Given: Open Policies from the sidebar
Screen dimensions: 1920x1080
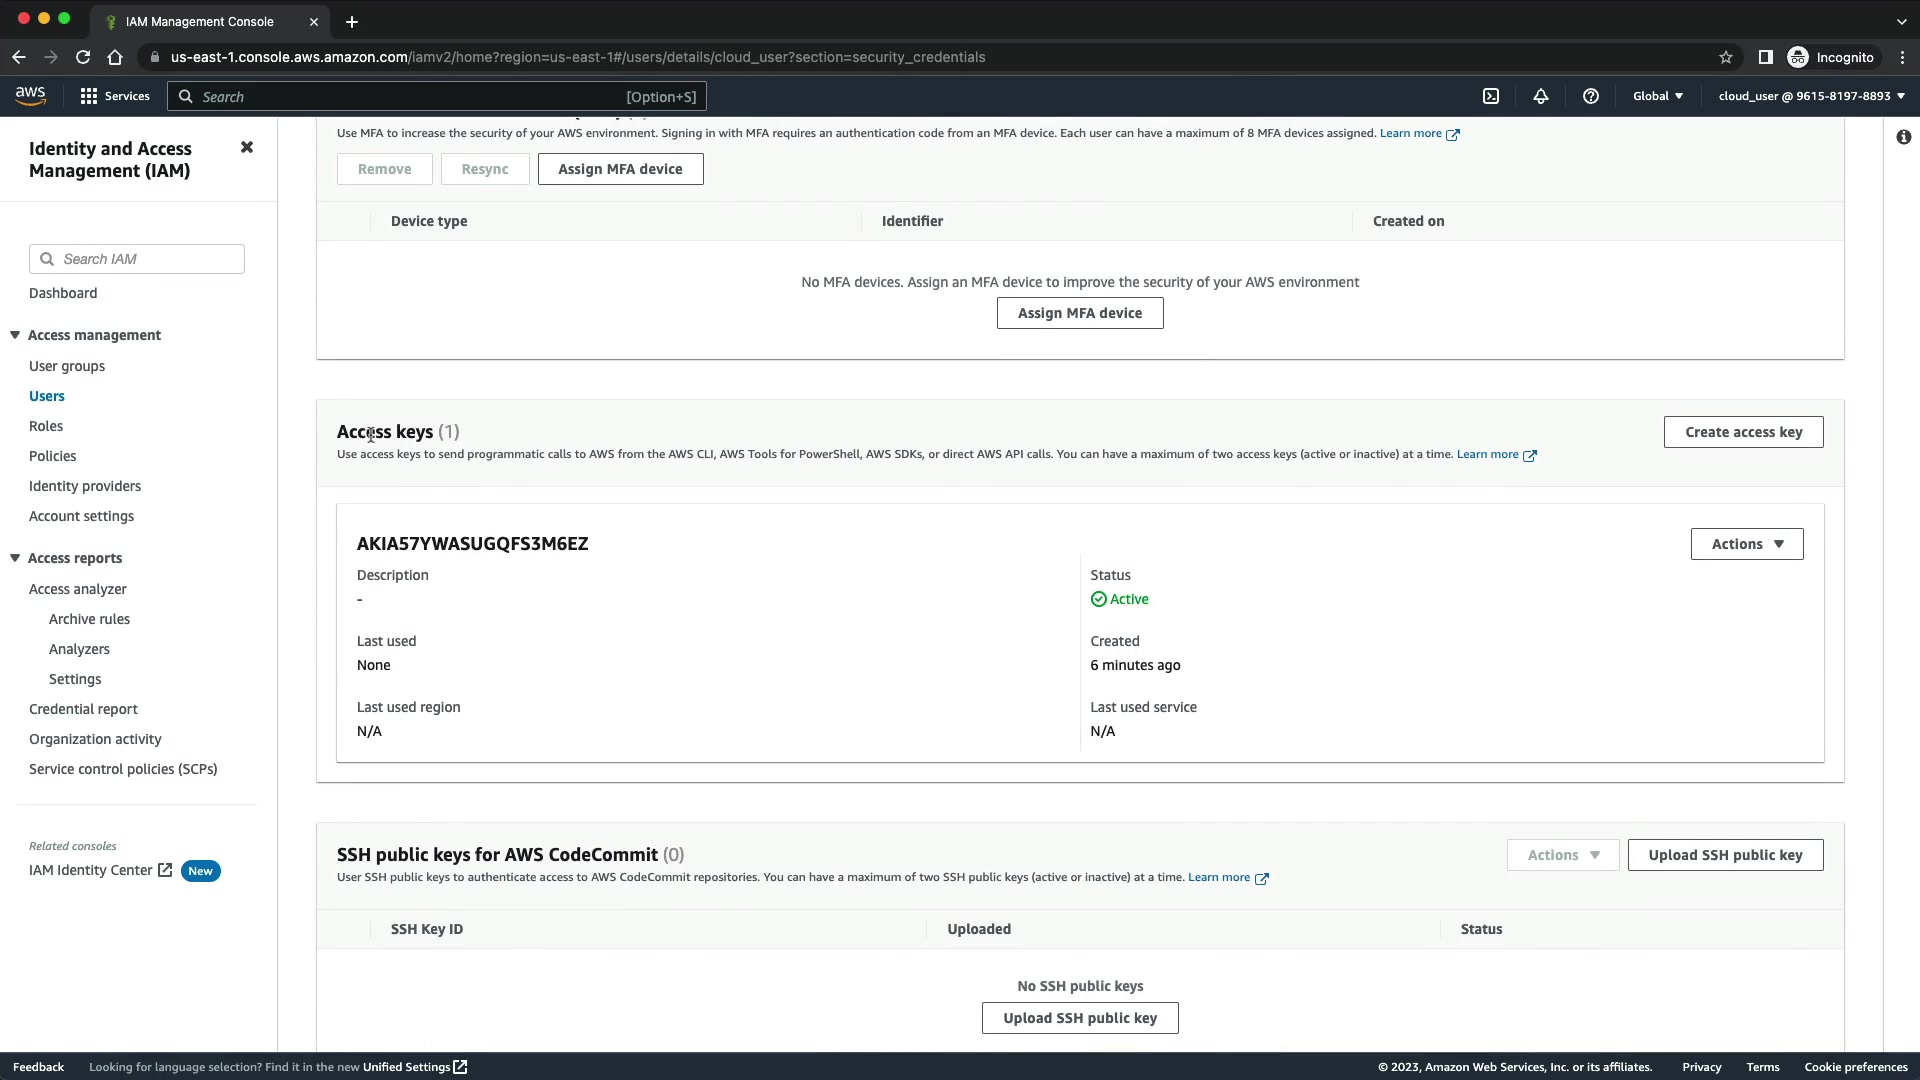Looking at the screenshot, I should [52, 456].
